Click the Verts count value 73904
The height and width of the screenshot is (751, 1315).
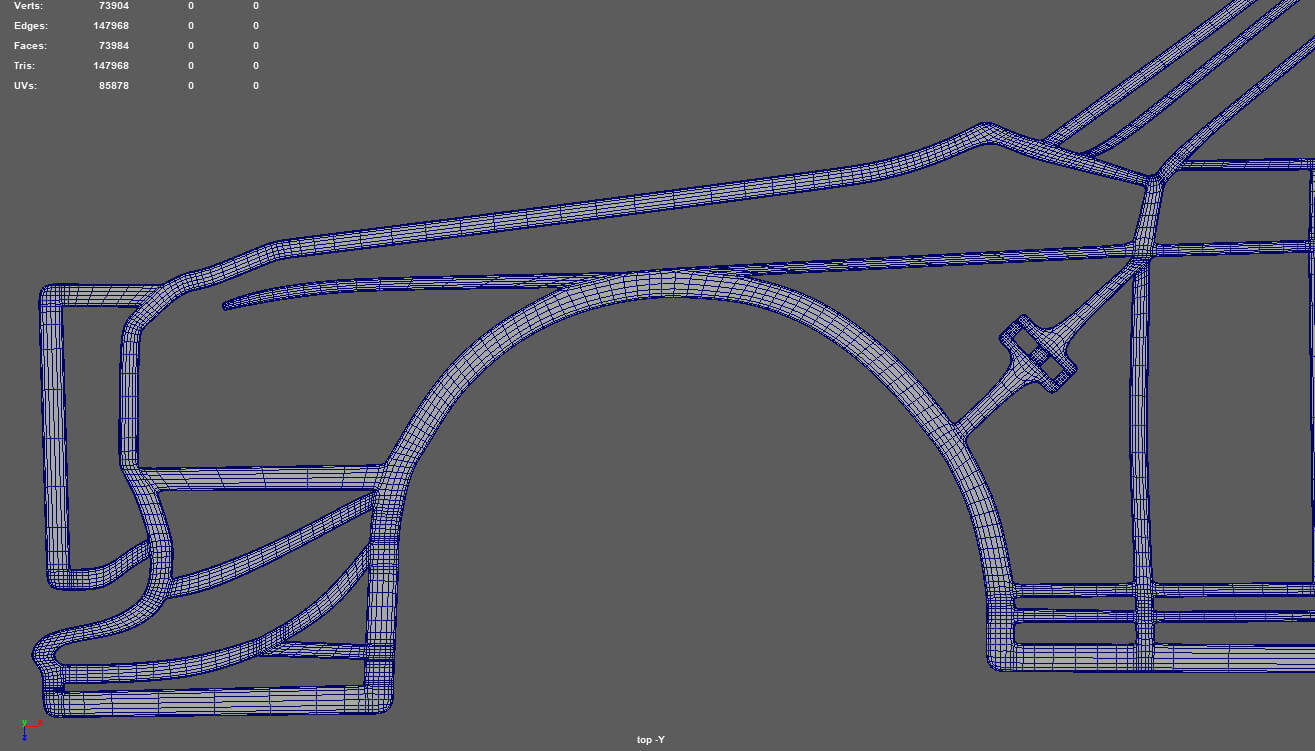click(113, 6)
